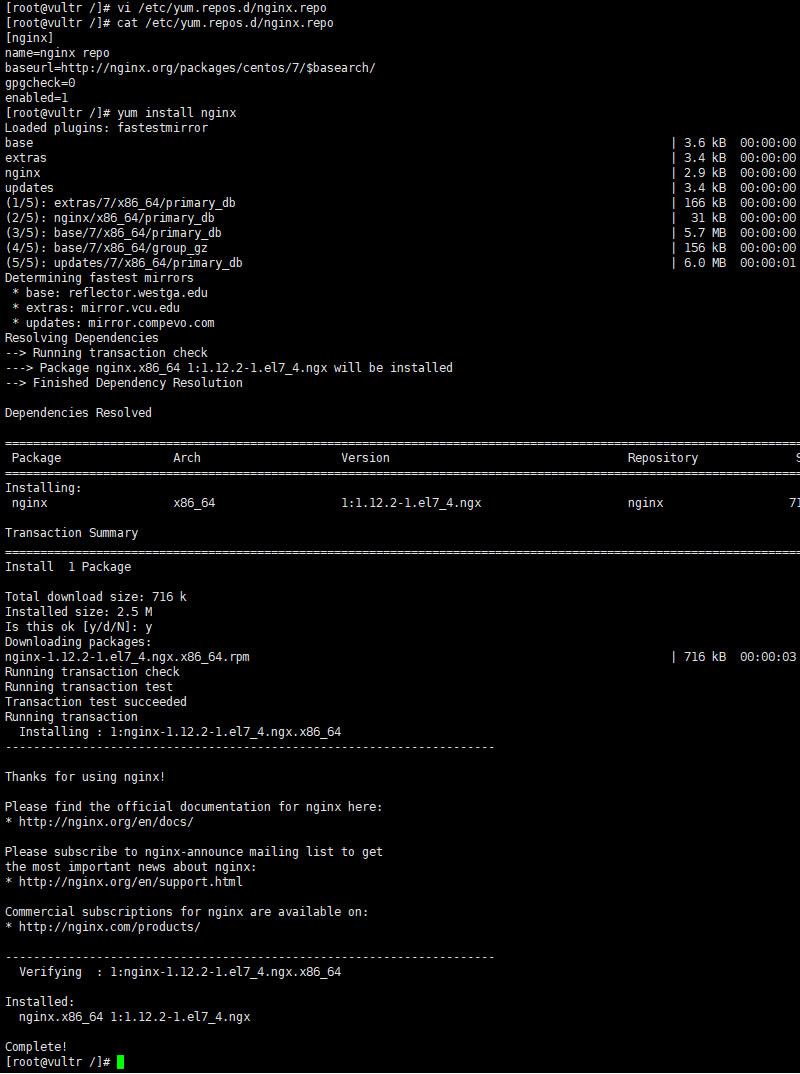This screenshot has height=1074, width=800.
Task: Click the 'Resolving Dependencies' line
Action: click(82, 338)
